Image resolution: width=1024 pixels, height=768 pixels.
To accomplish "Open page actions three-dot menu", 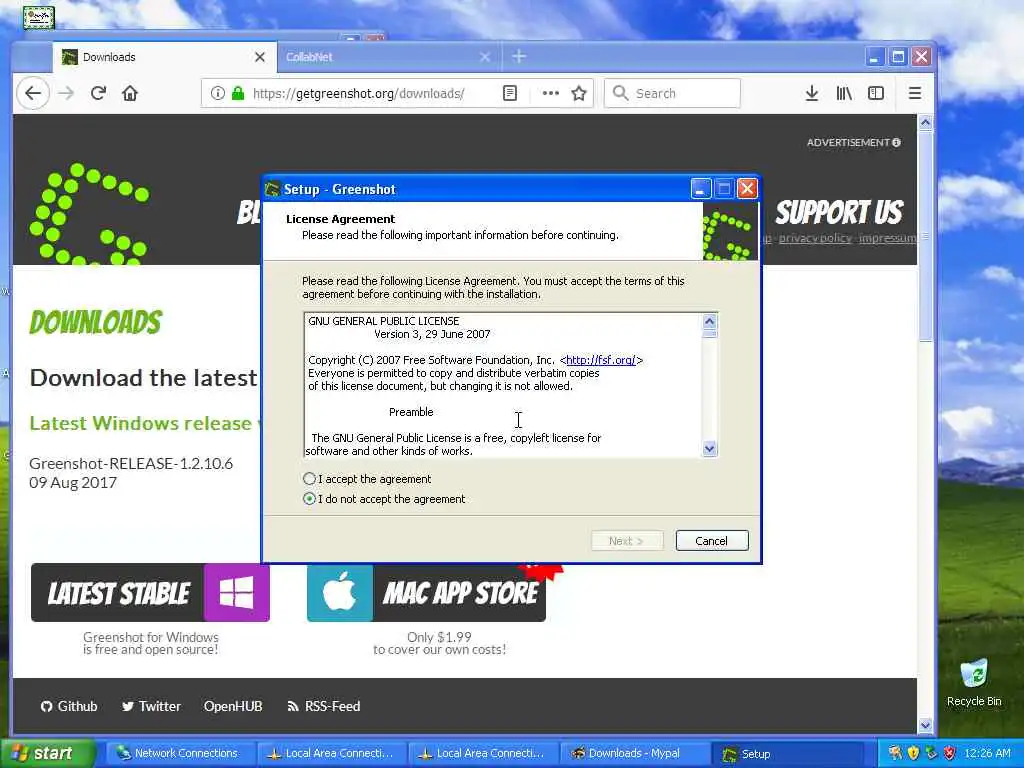I will coord(551,93).
